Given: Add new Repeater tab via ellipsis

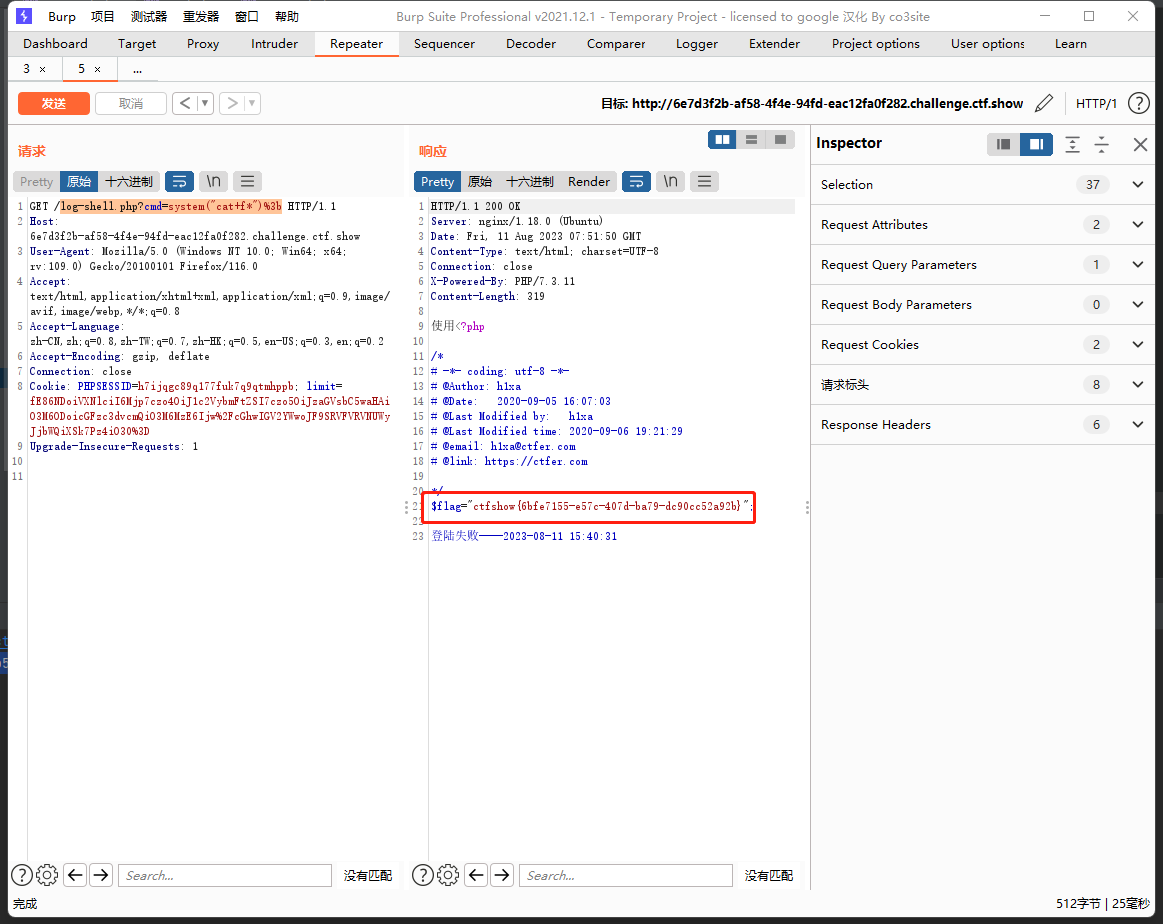Looking at the screenshot, I should pyautogui.click(x=137, y=69).
